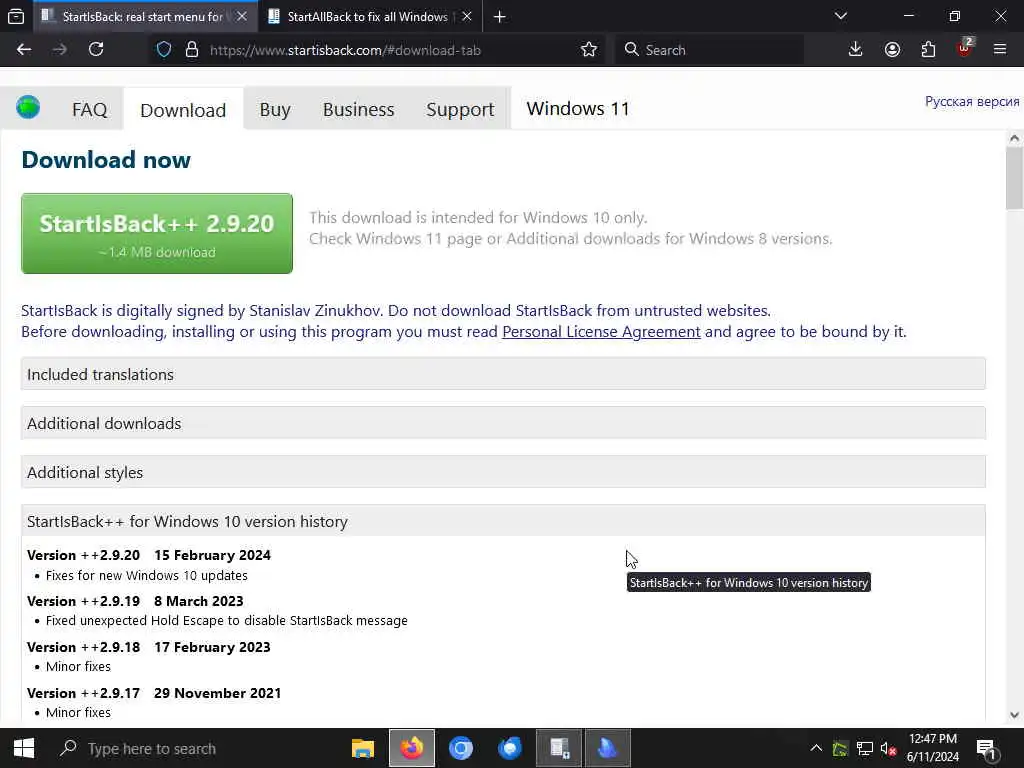Select the StartIsBack real start menu tab
Image resolution: width=1024 pixels, height=768 pixels.
[145, 16]
